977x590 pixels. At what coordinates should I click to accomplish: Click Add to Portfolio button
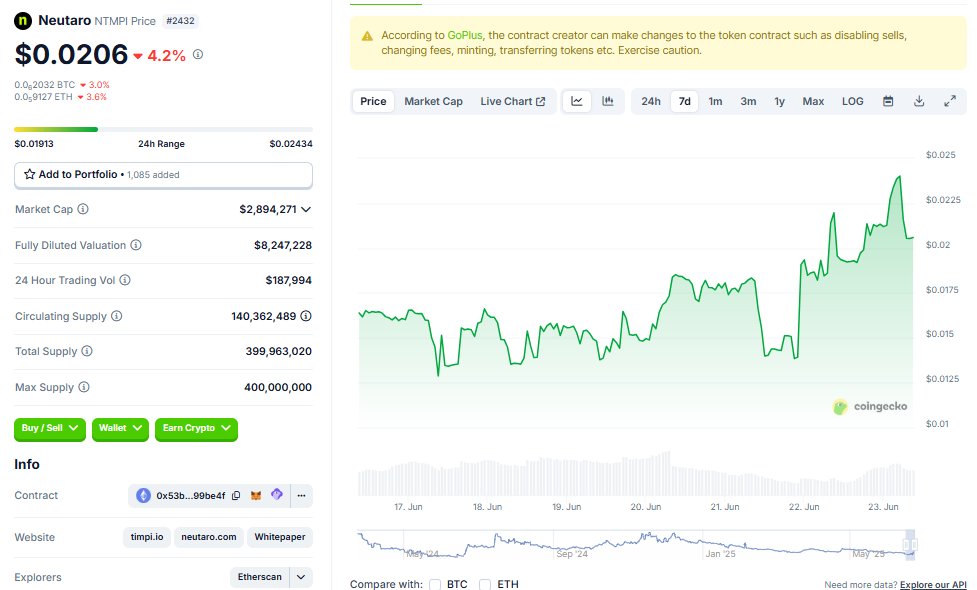163,175
